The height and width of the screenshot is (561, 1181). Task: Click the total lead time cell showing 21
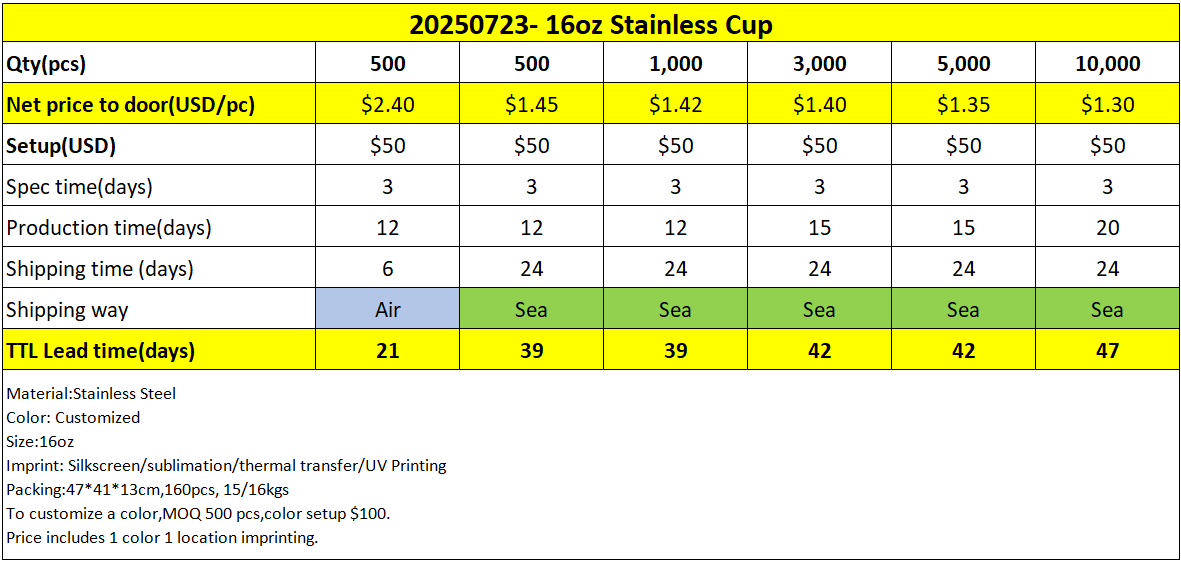pyautogui.click(x=388, y=351)
